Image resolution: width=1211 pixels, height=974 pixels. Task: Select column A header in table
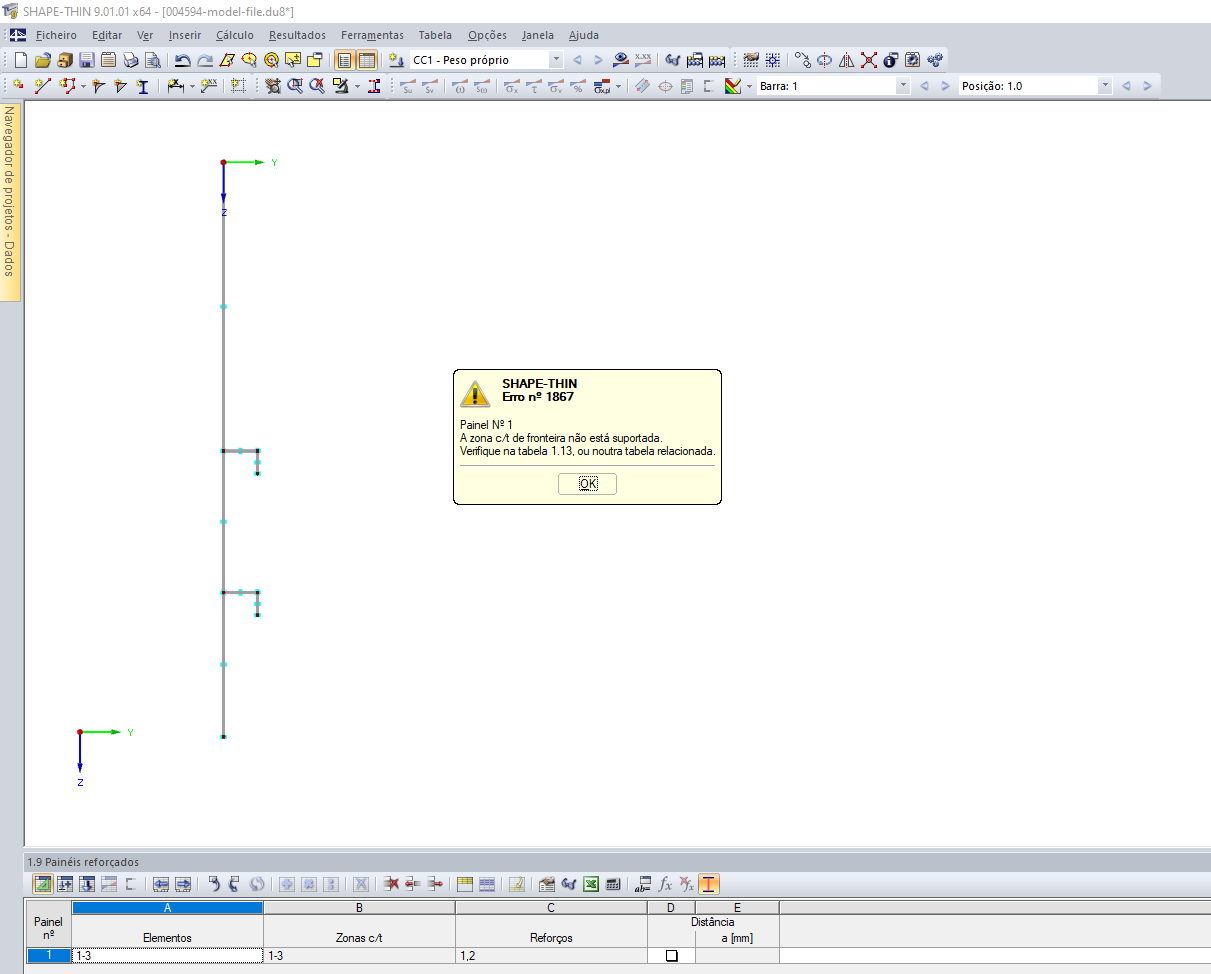(167, 907)
